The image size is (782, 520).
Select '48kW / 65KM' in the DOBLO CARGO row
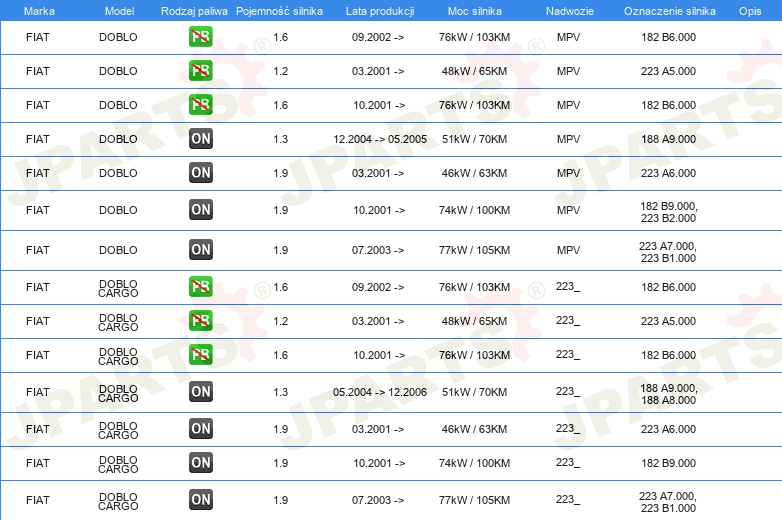pos(474,321)
